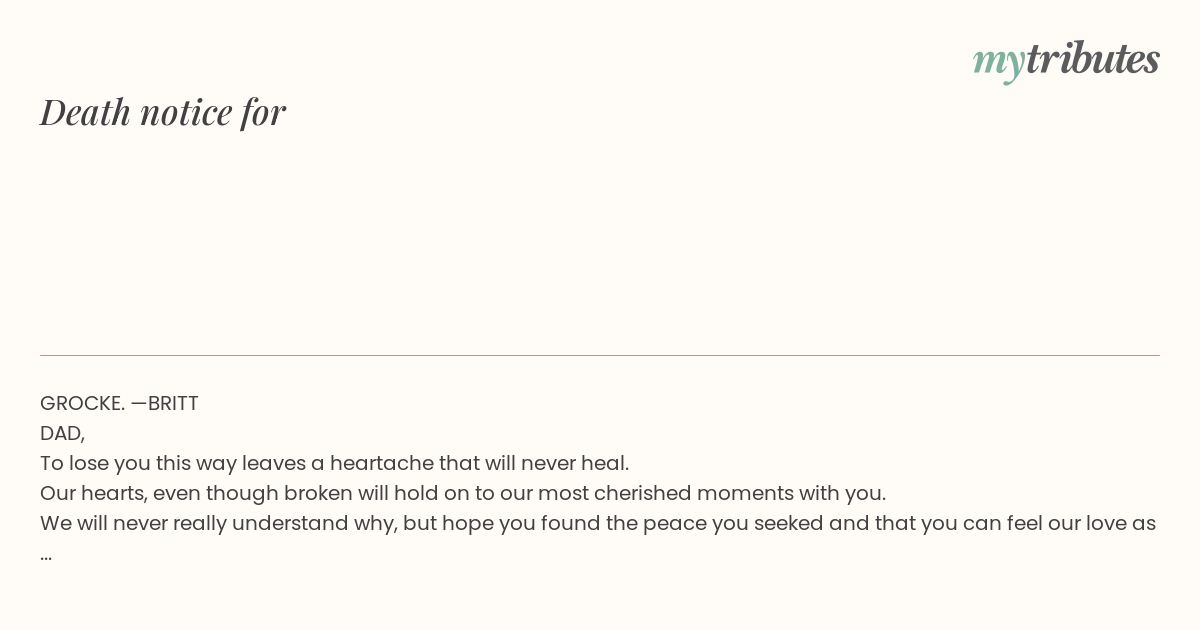Click the "DAD," salutation line
This screenshot has height=630, width=1200.
62,434
